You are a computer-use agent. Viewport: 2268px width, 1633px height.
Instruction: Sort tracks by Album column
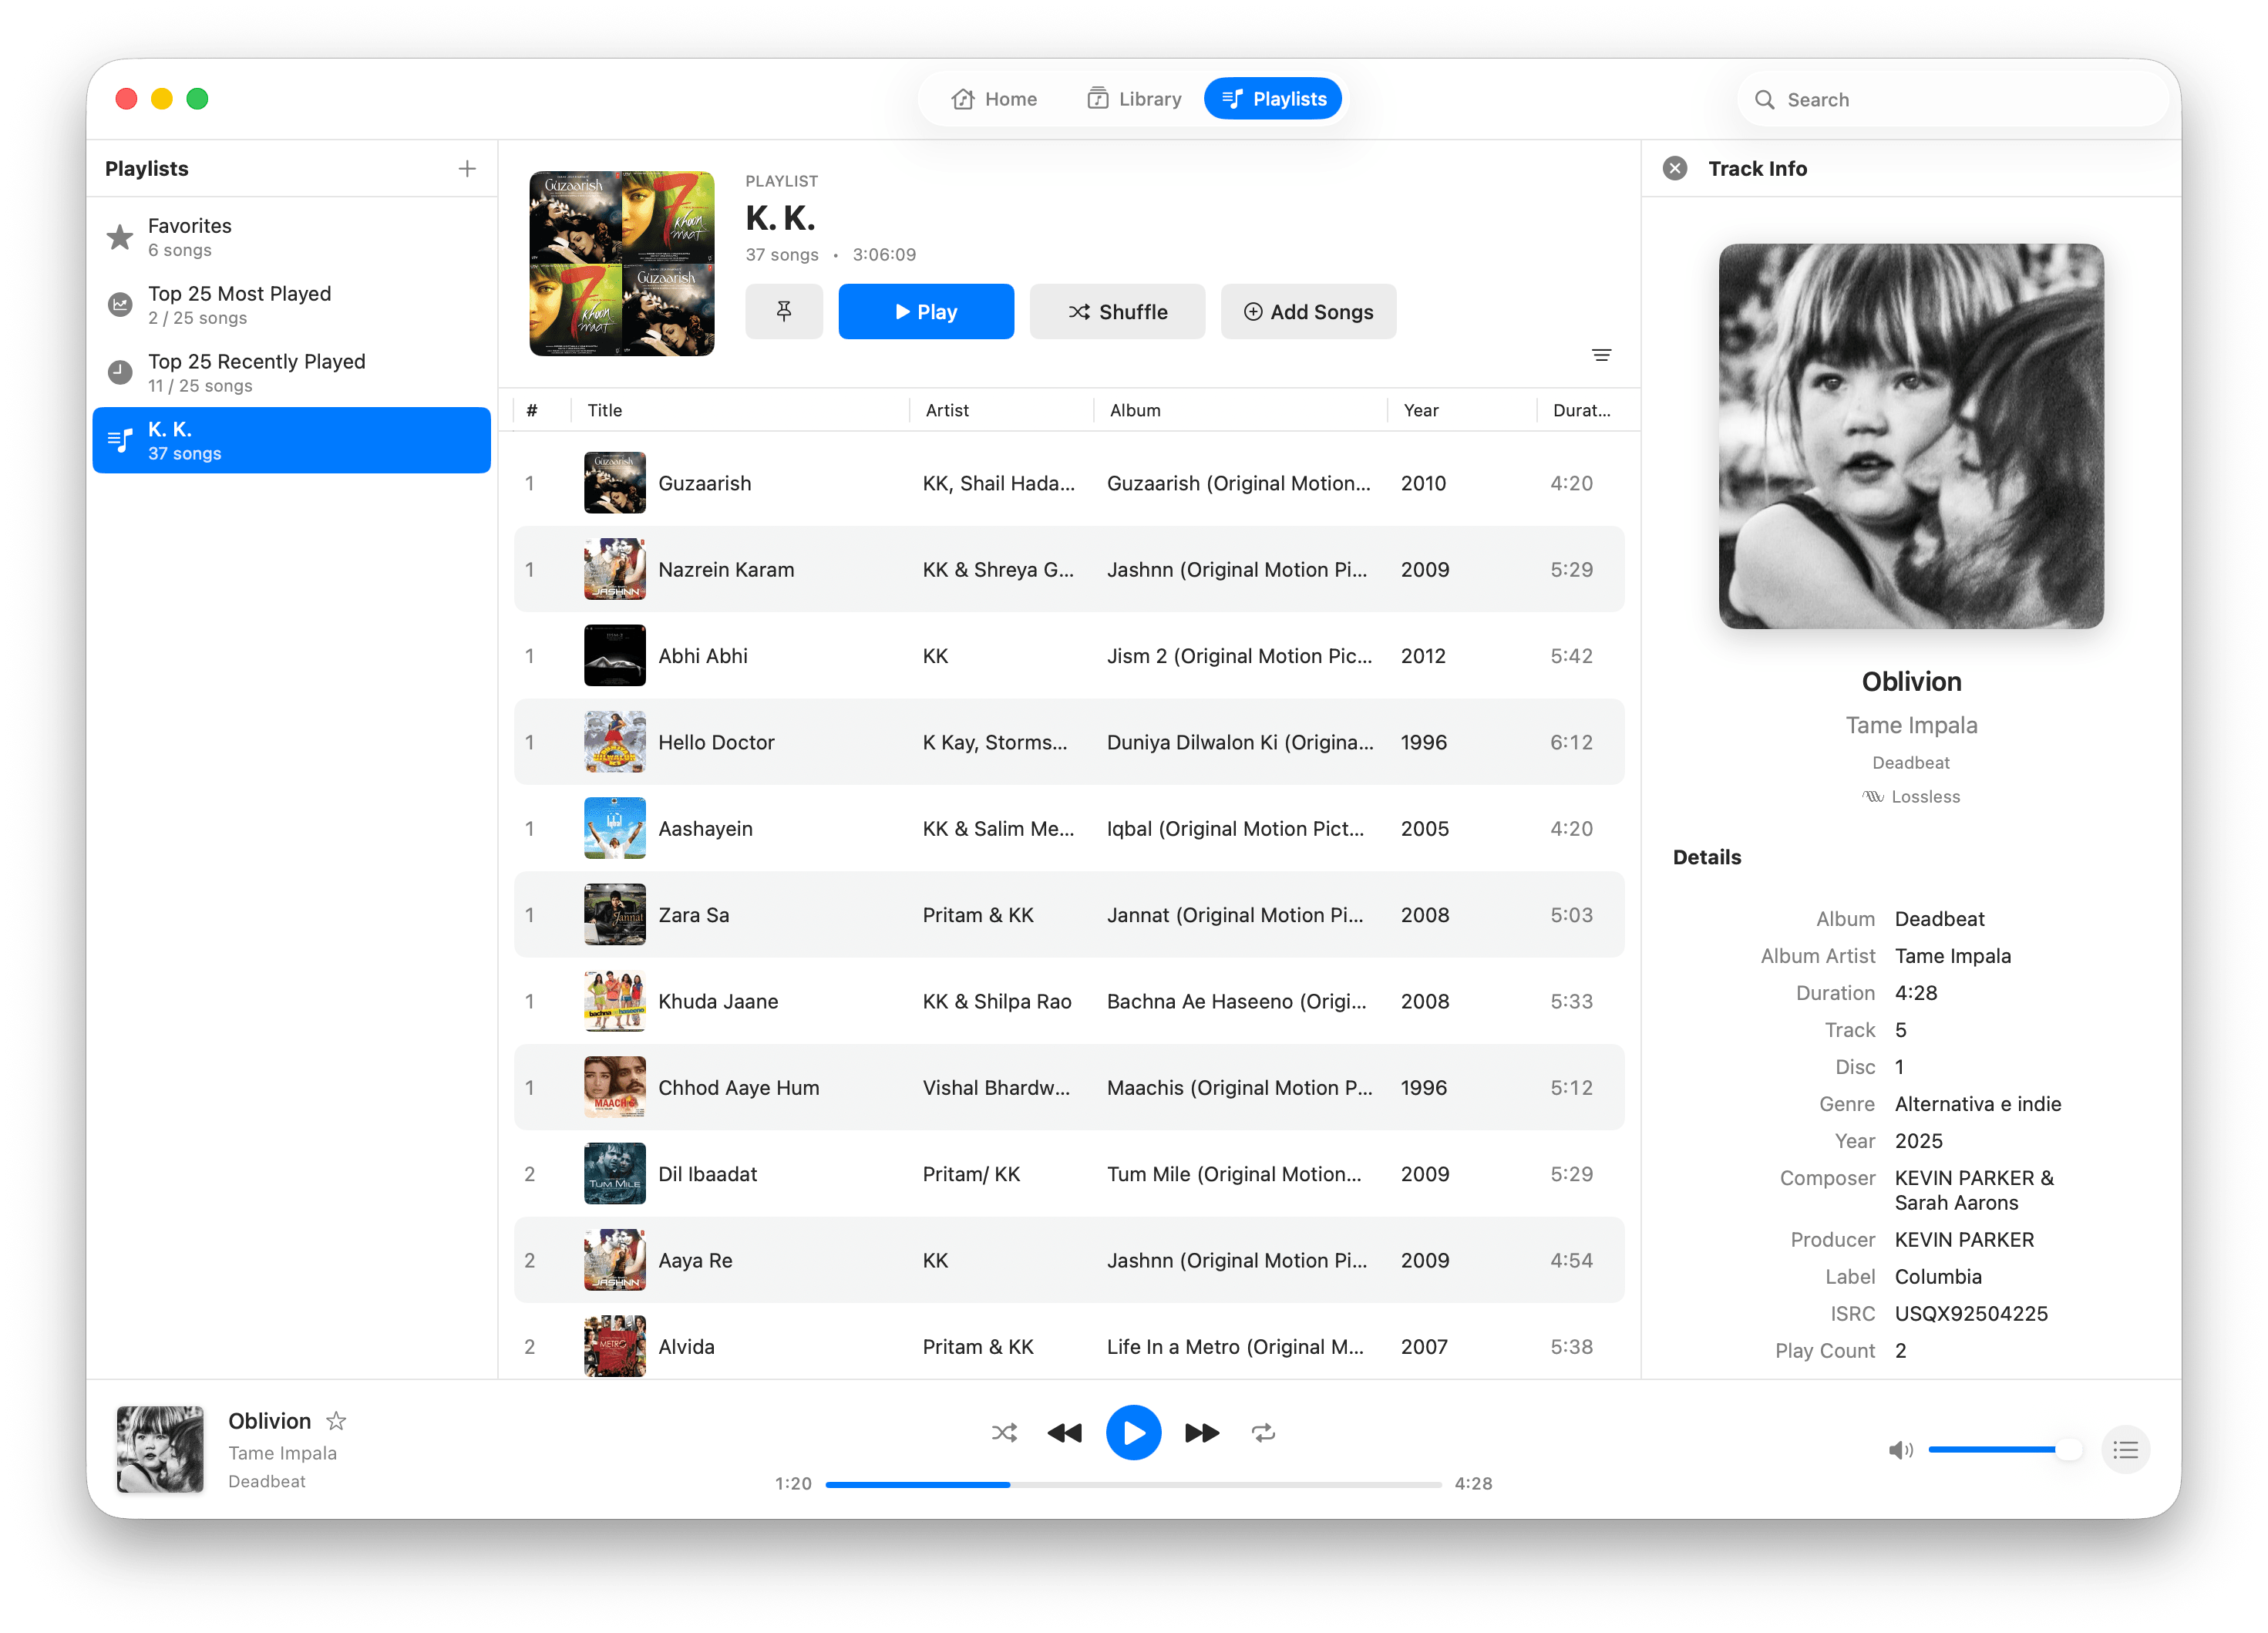[x=1240, y=410]
